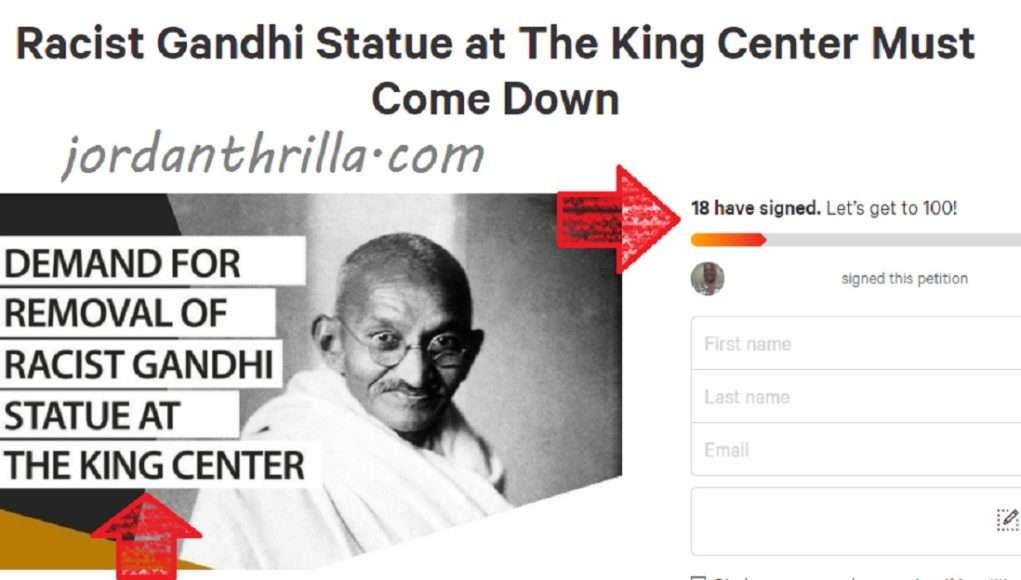Click the 'Let's get to 100!' goal text

(x=891, y=208)
